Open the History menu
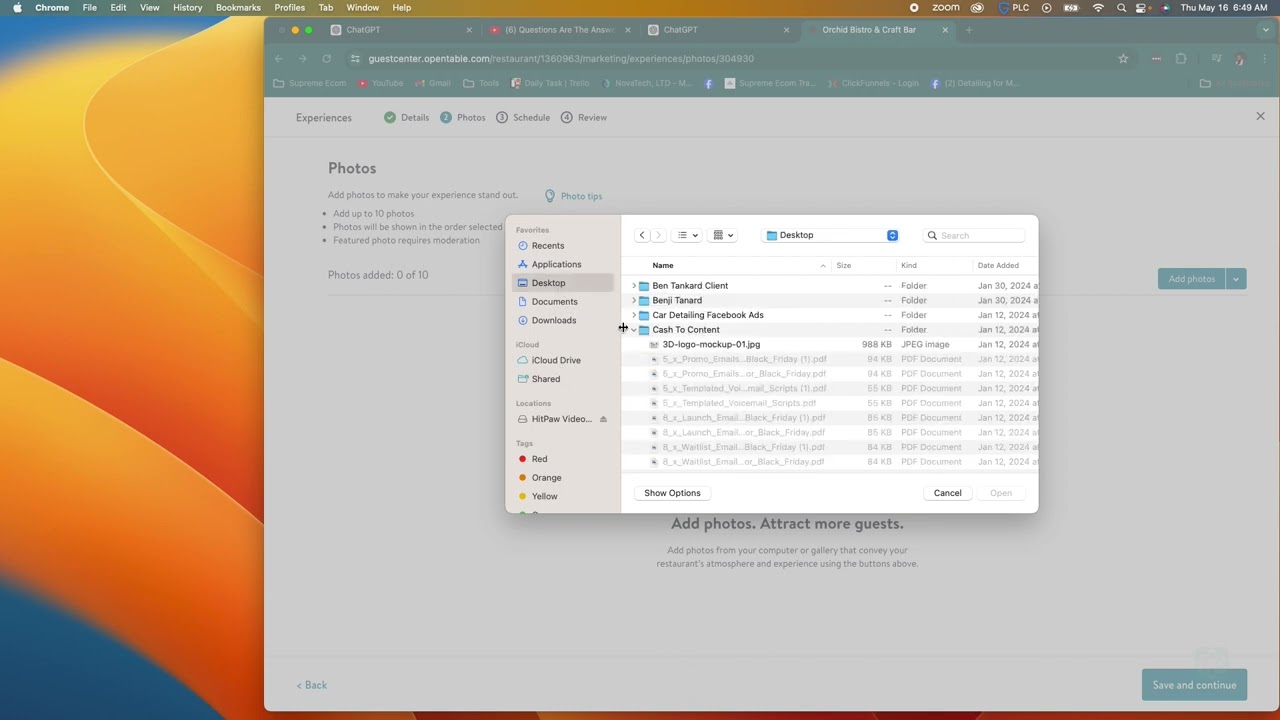 pos(187,7)
